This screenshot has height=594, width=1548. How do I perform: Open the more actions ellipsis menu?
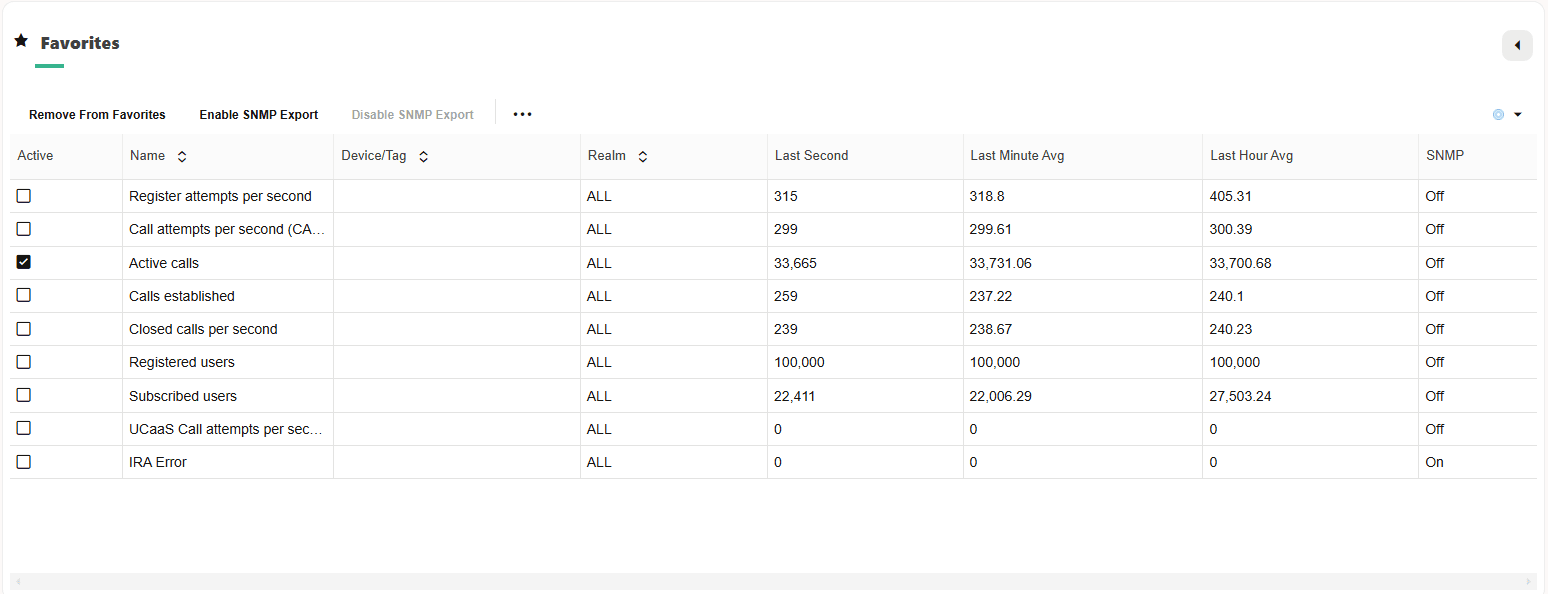tap(522, 114)
